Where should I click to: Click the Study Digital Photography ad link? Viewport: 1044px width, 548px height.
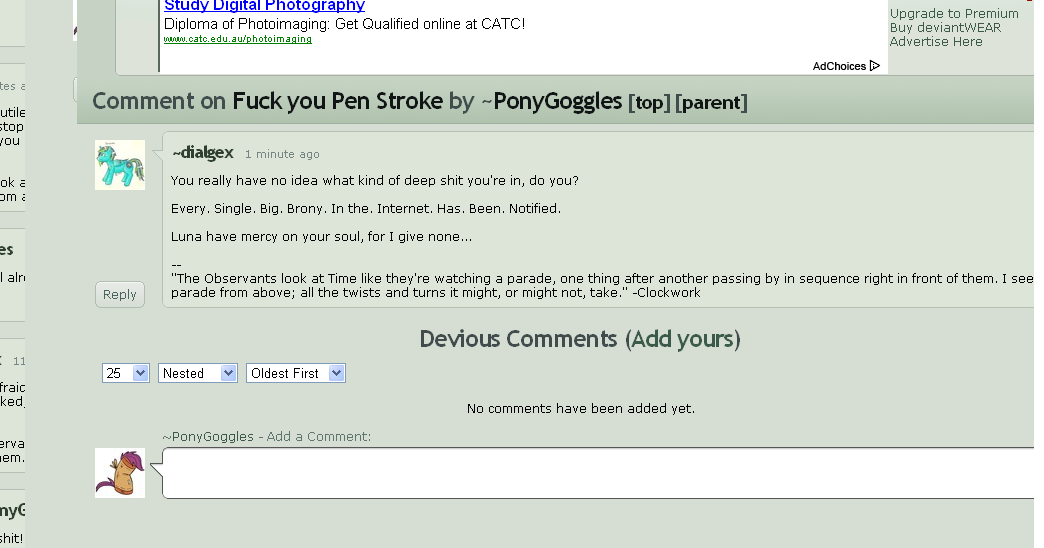264,6
